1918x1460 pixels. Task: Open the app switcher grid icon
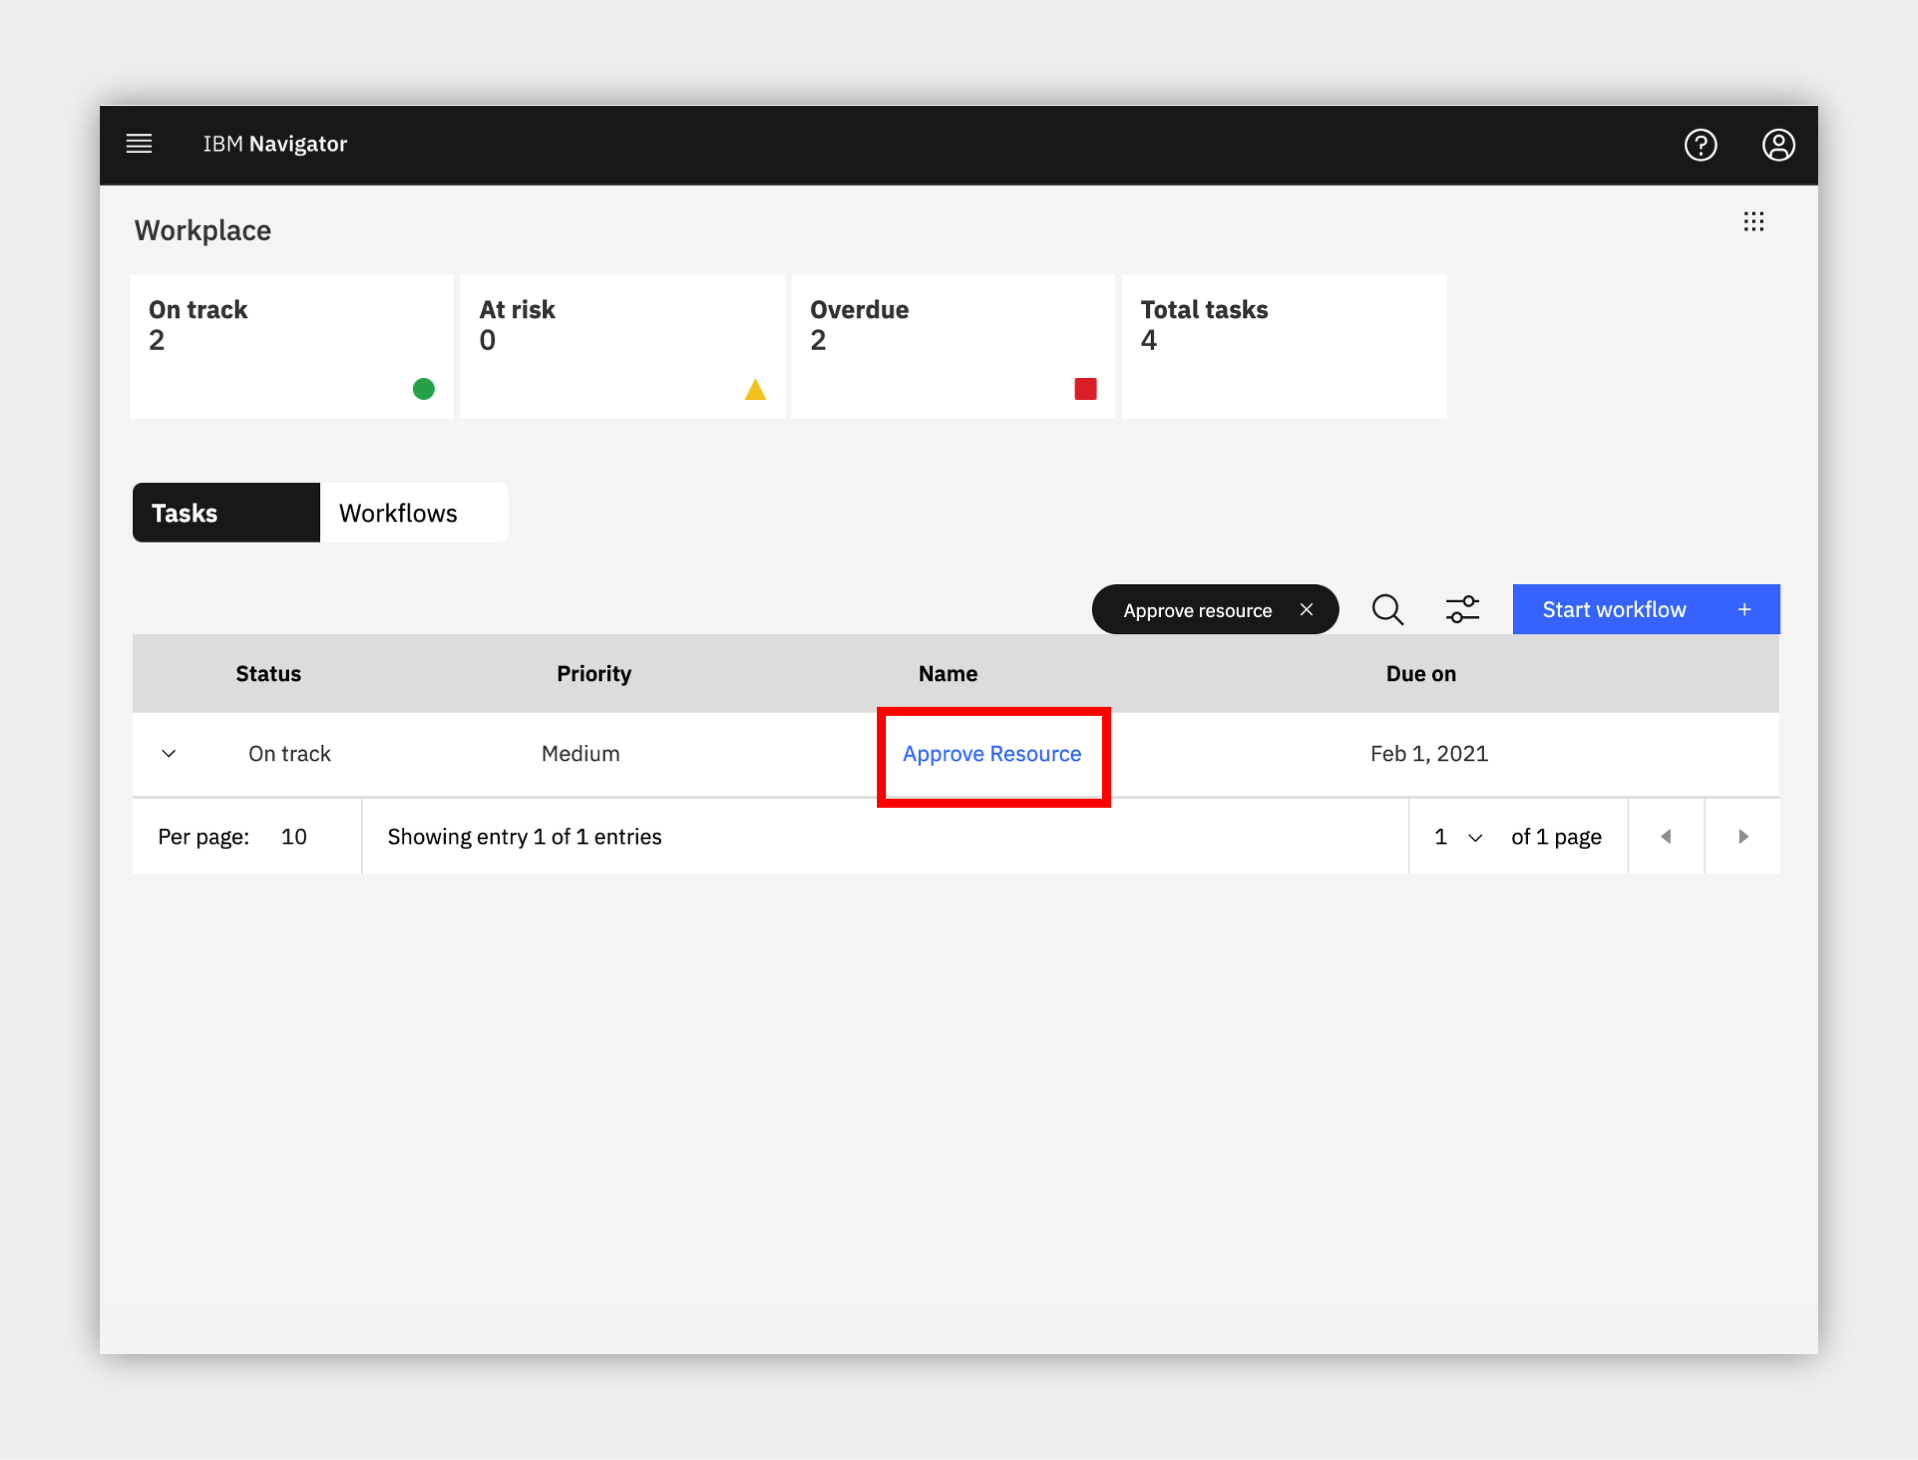click(x=1753, y=221)
